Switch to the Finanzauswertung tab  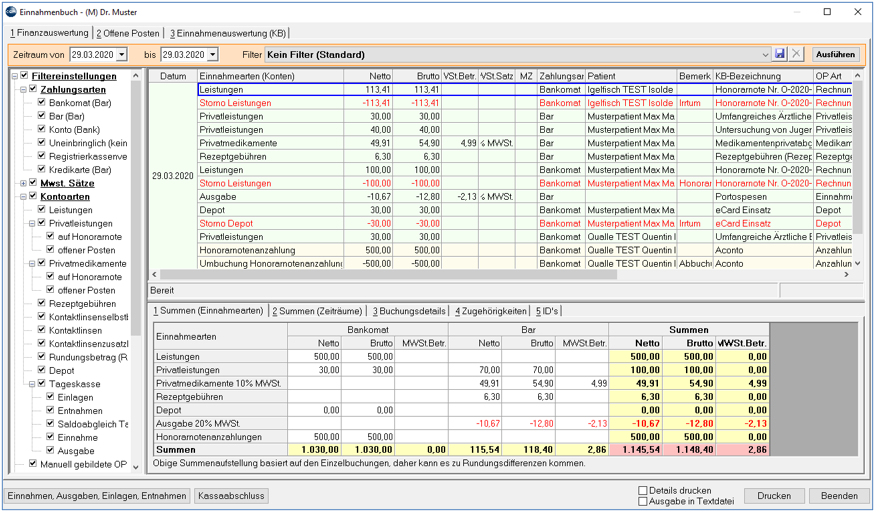click(49, 33)
